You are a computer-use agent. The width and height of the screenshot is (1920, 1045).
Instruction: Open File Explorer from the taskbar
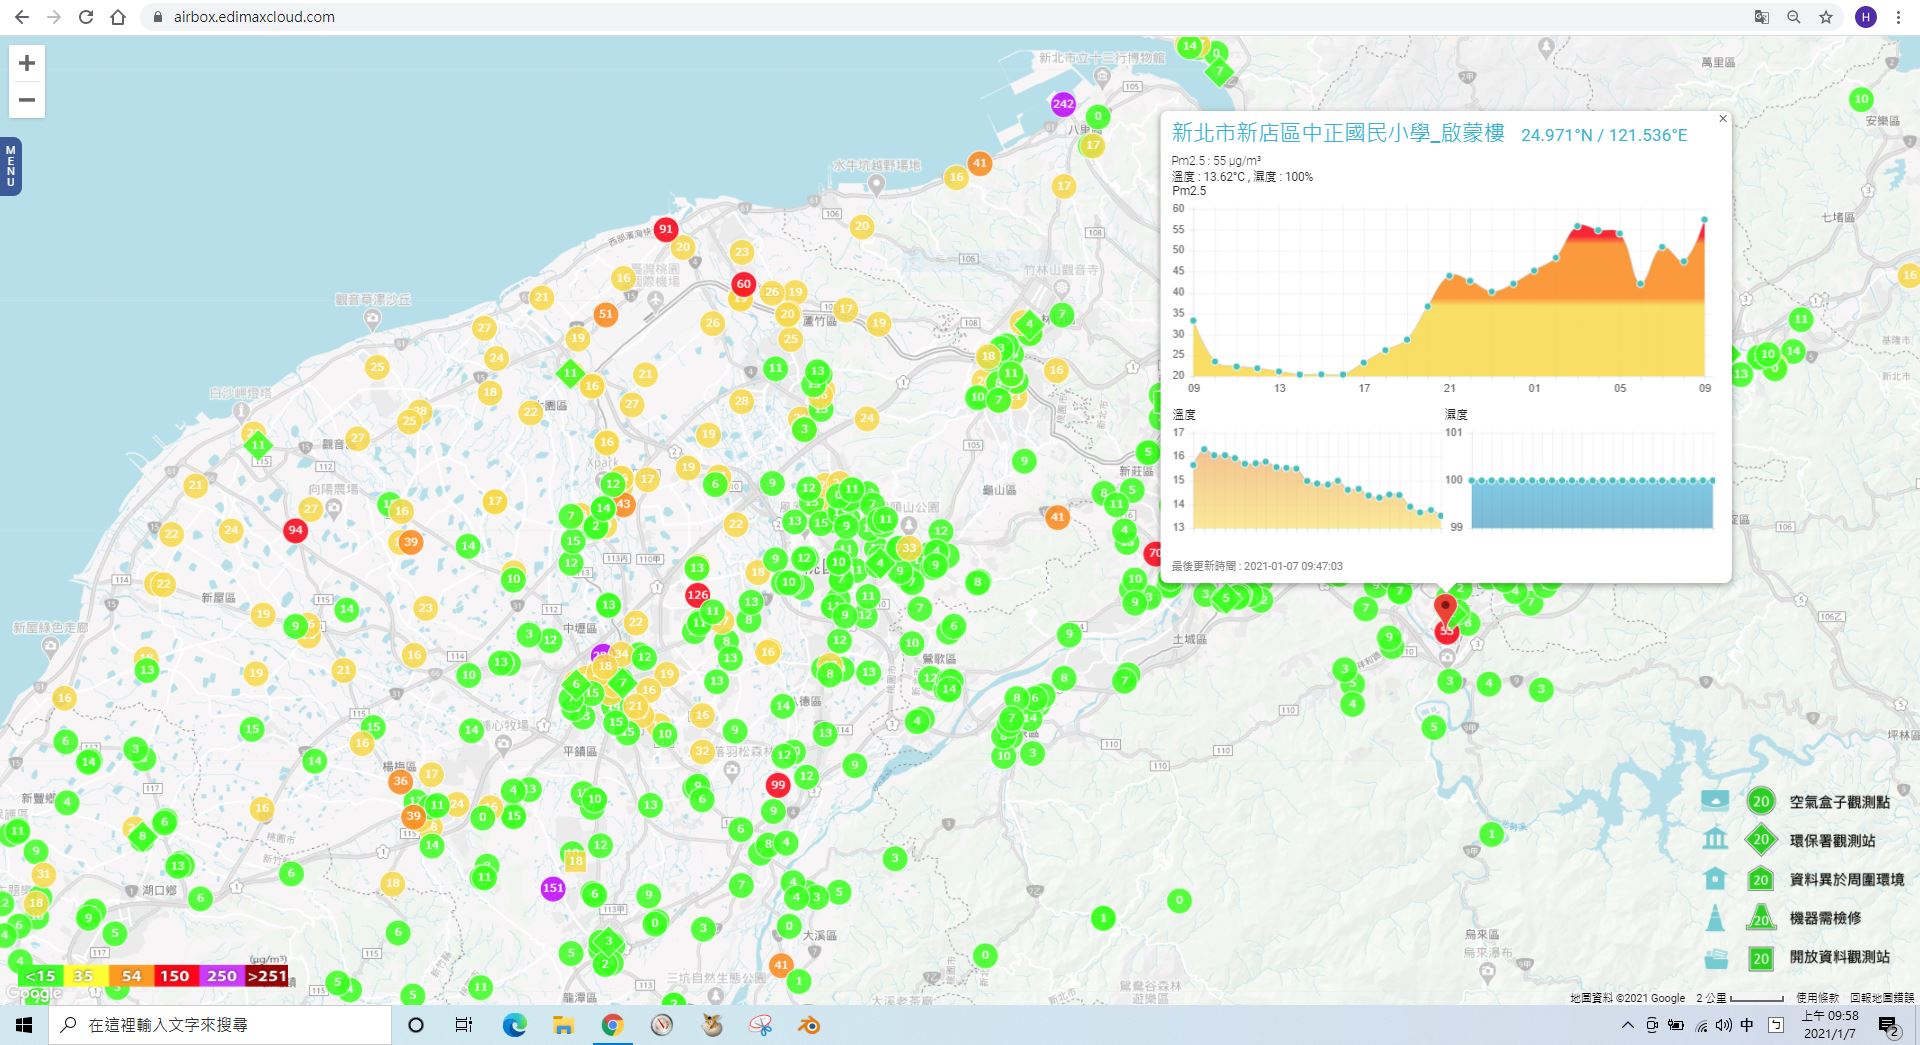click(563, 1025)
